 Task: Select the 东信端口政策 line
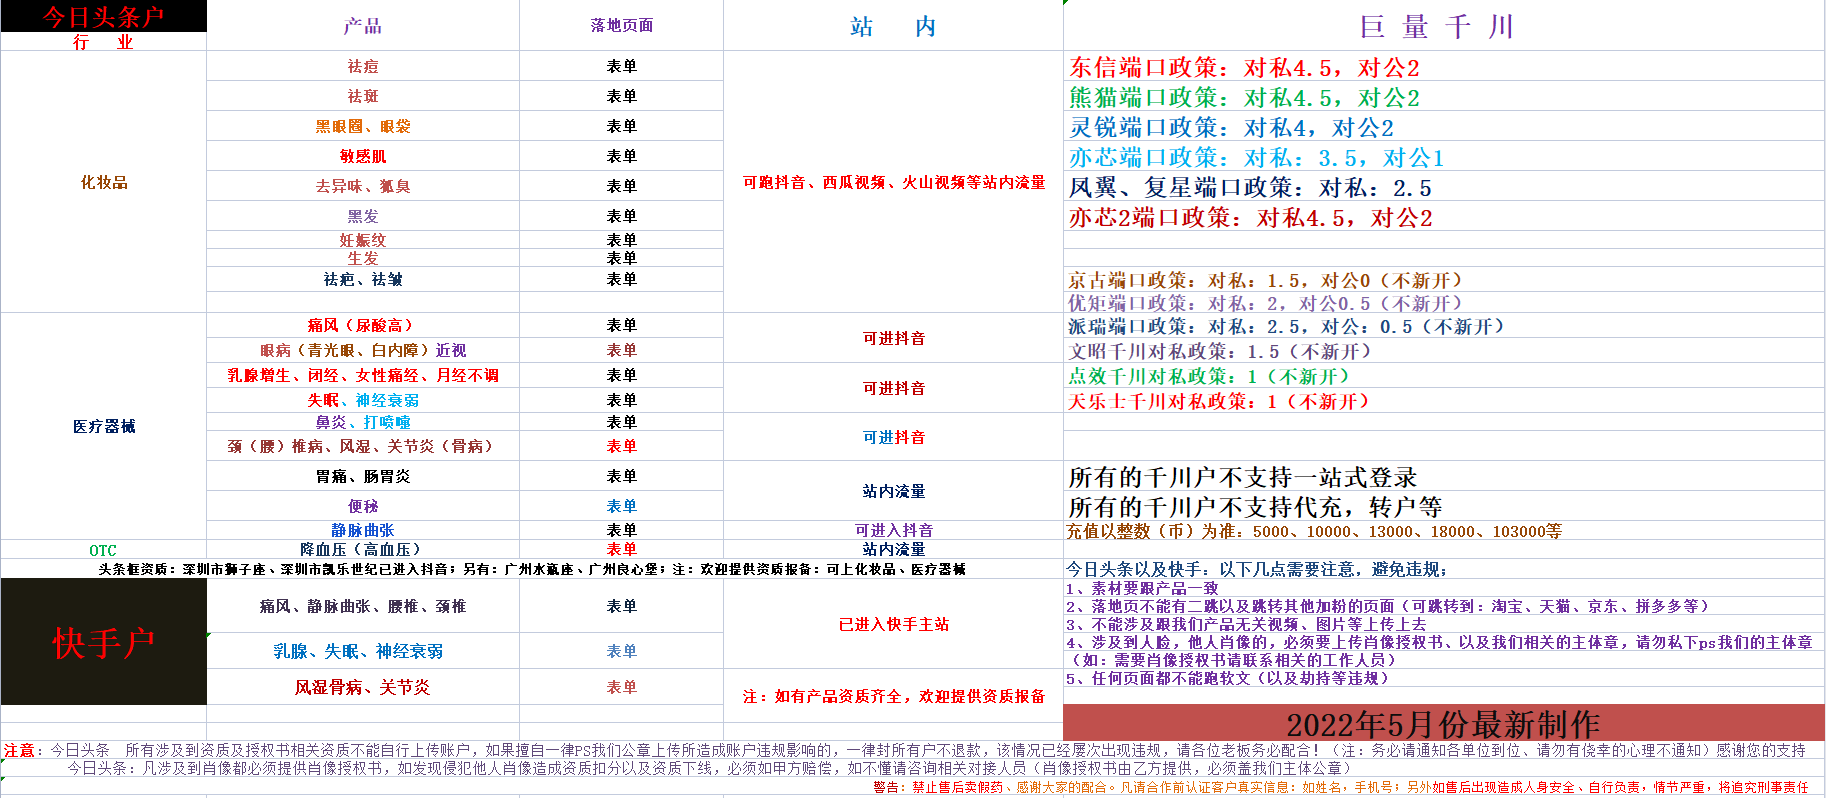(x=1244, y=67)
